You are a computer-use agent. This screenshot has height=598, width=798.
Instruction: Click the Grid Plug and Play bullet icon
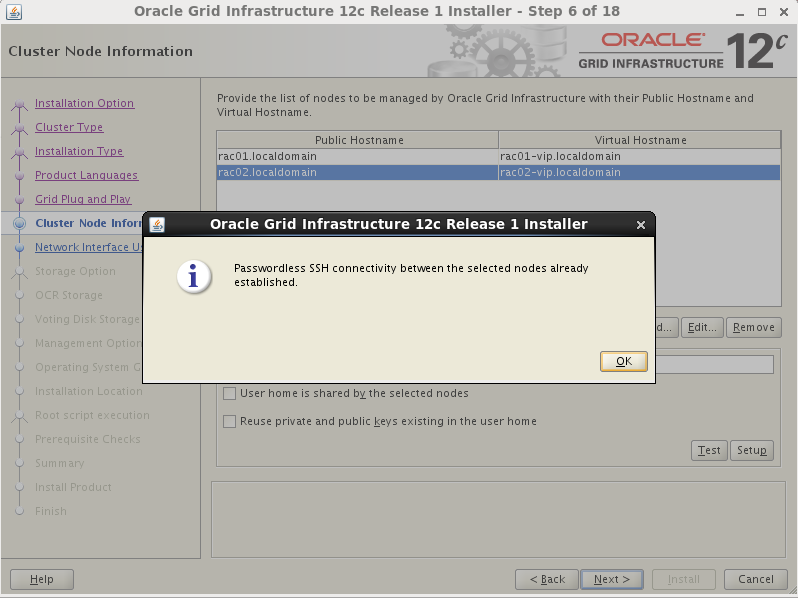[x=19, y=200]
